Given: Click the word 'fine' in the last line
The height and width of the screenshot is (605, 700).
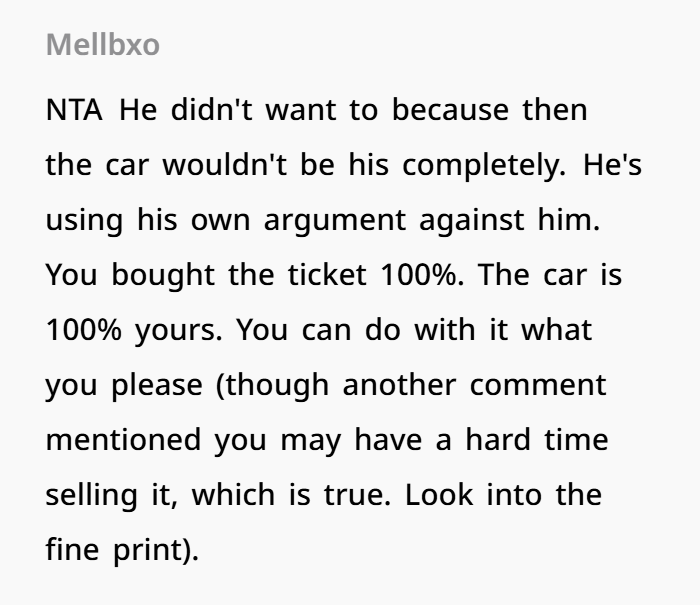Looking at the screenshot, I should pyautogui.click(x=72, y=550).
